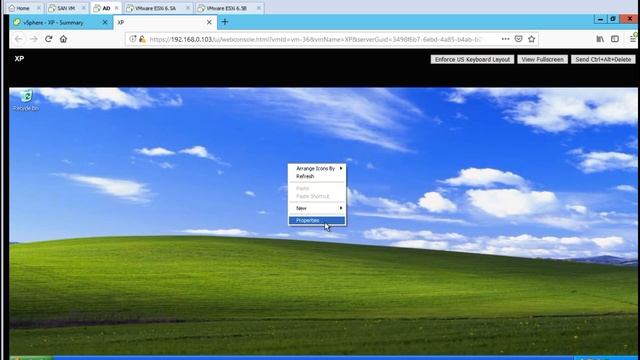Image resolution: width=640 pixels, height=360 pixels.
Task: Save page to Pocket
Action: coord(518,39)
